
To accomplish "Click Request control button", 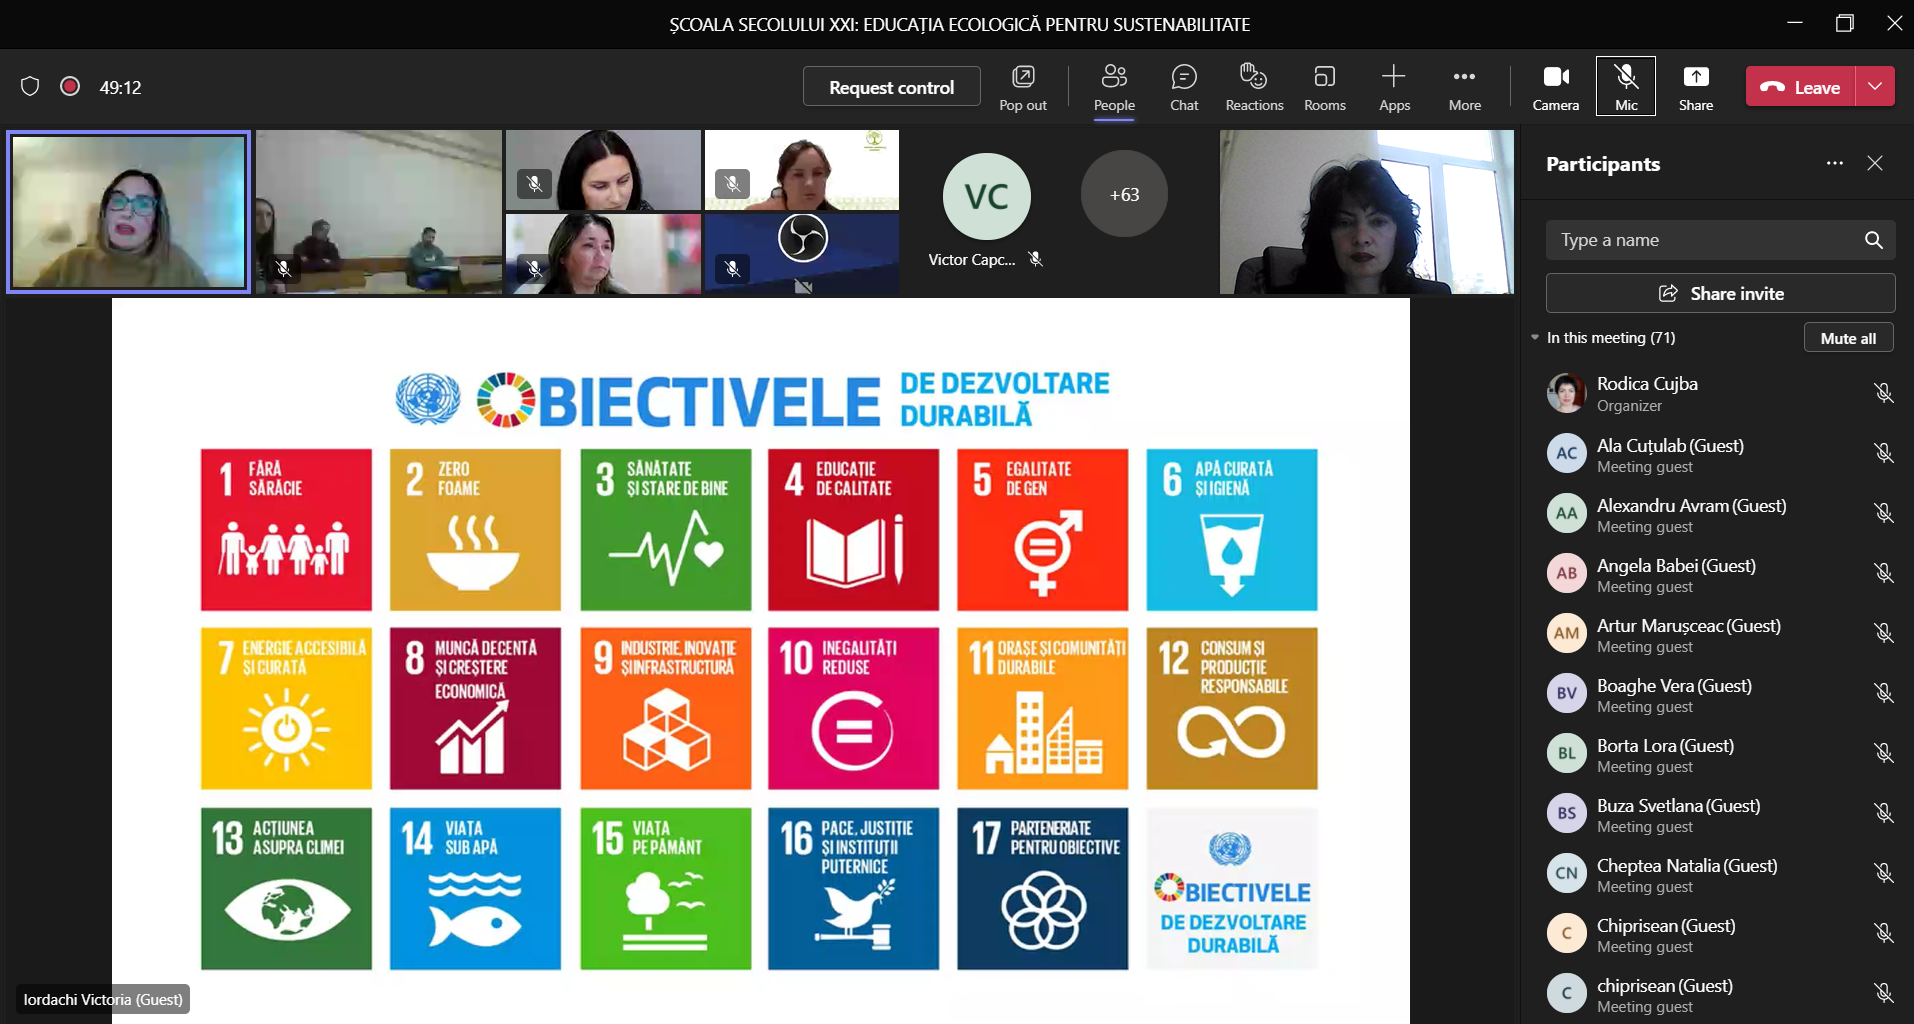I will 891,87.
